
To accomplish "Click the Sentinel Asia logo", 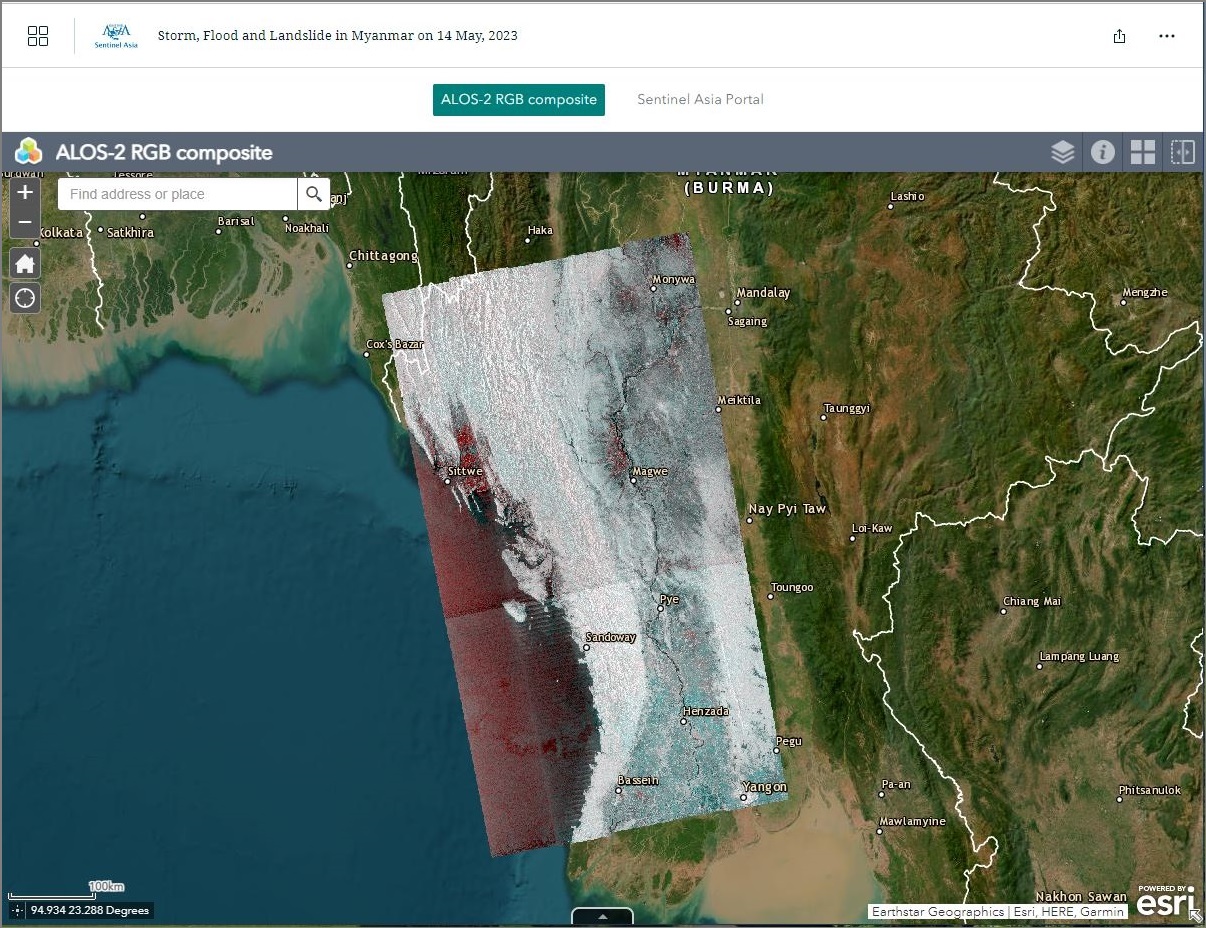I will pos(114,35).
